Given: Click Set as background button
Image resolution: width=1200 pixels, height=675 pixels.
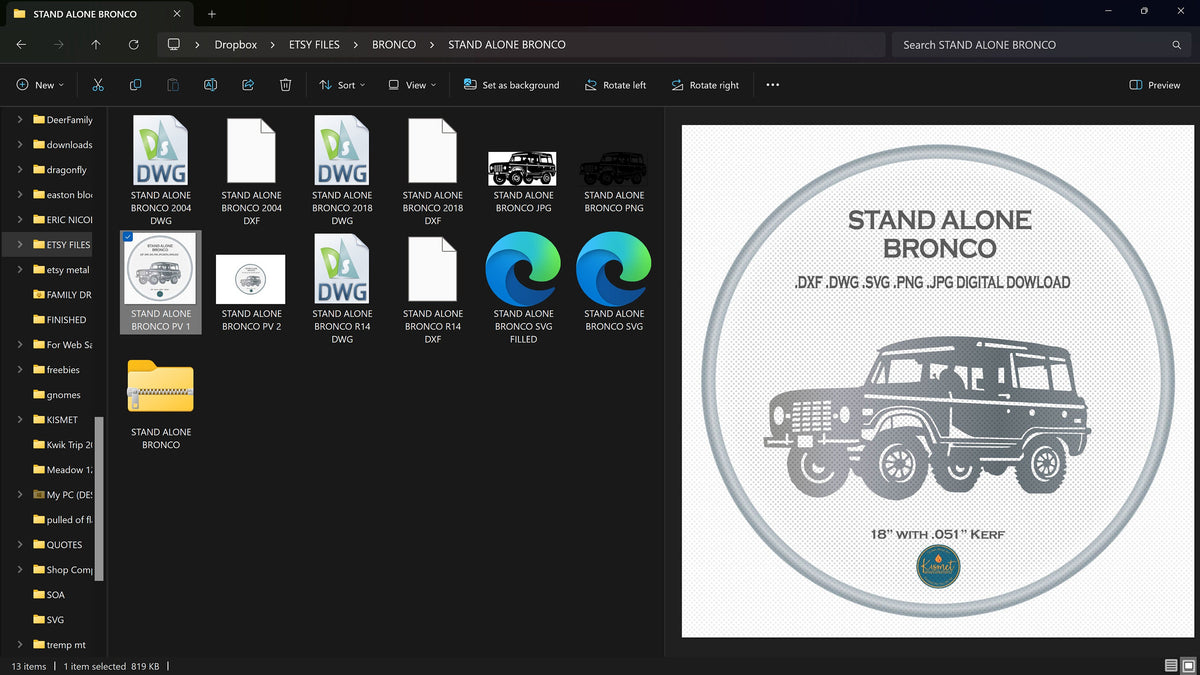Looking at the screenshot, I should tap(511, 85).
